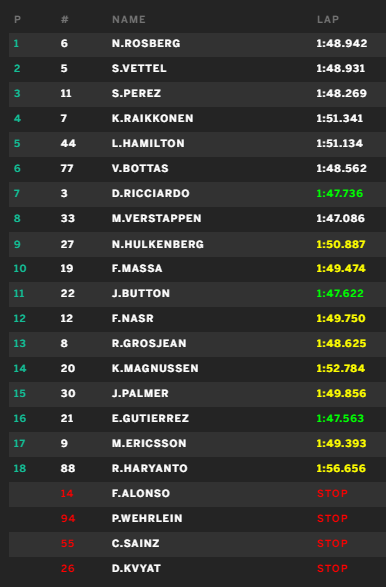The image size is (386, 587).
Task: Select F.NASR driver name
Action: click(x=133, y=319)
